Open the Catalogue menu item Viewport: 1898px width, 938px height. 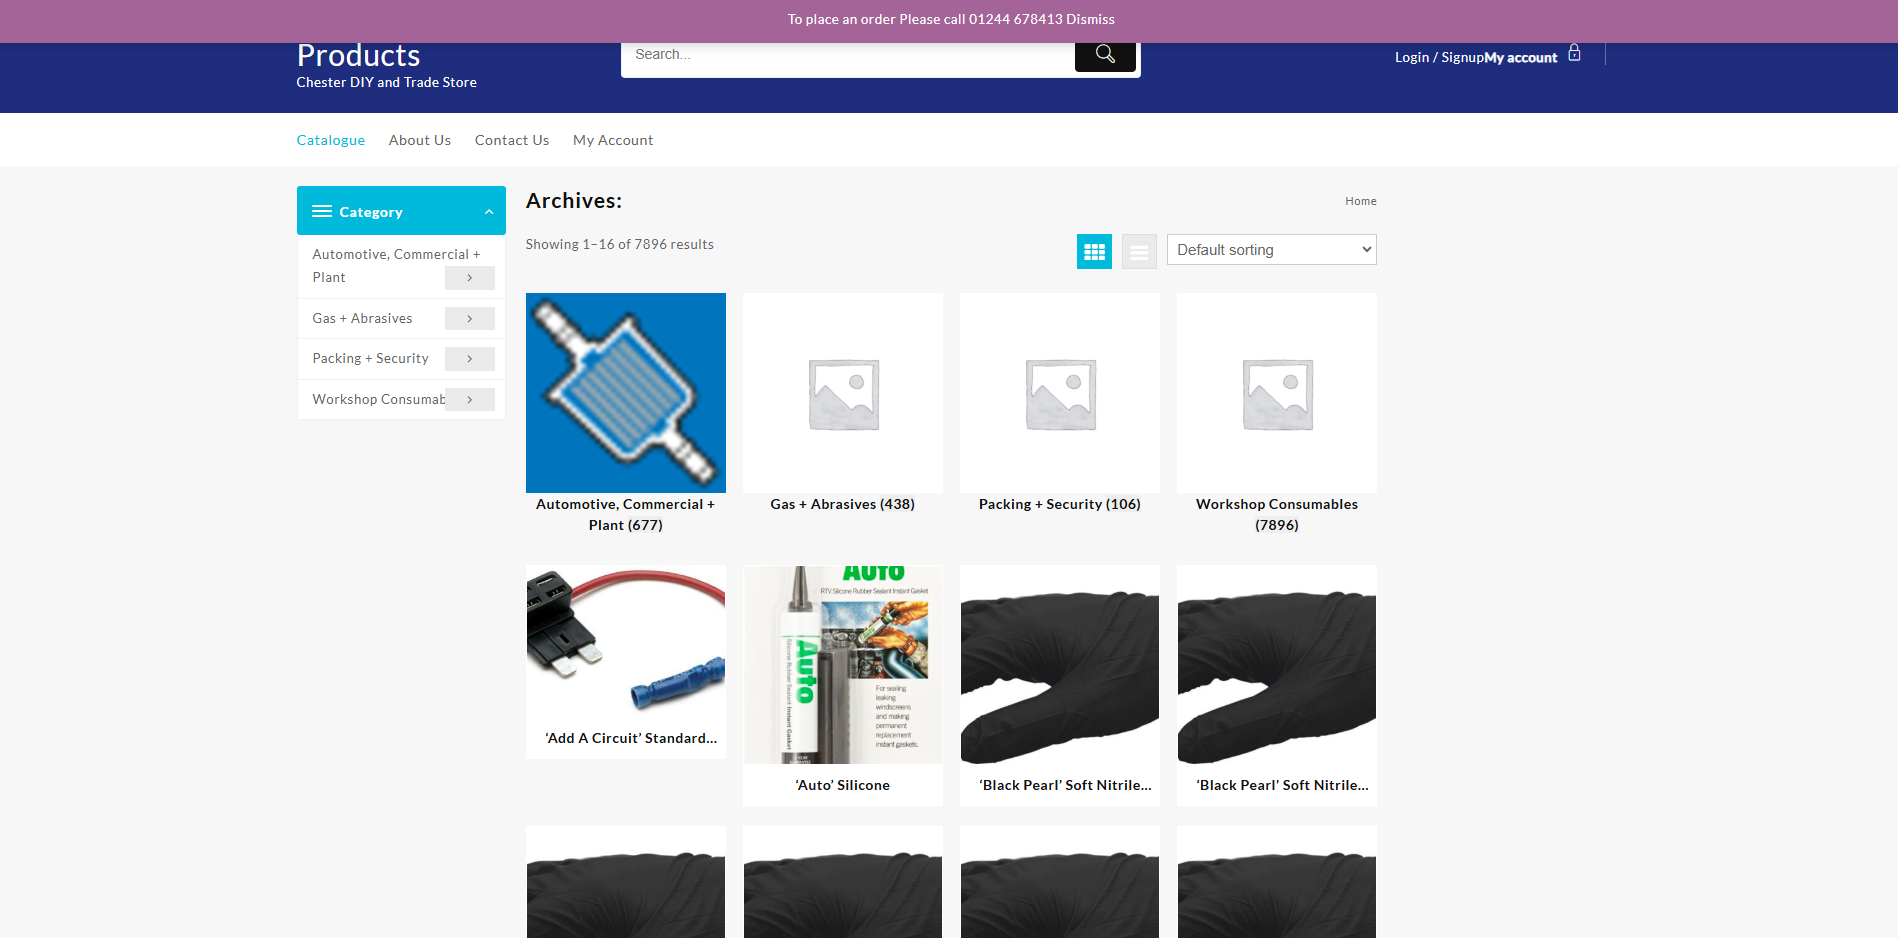[330, 141]
